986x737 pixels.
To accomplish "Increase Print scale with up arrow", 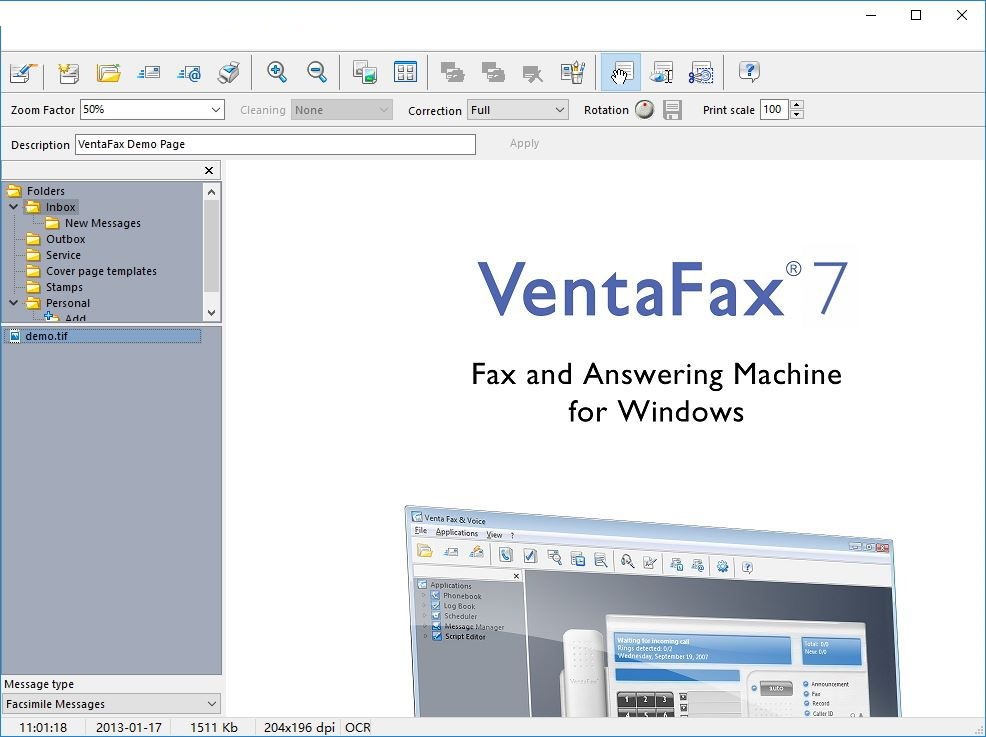I will point(797,105).
